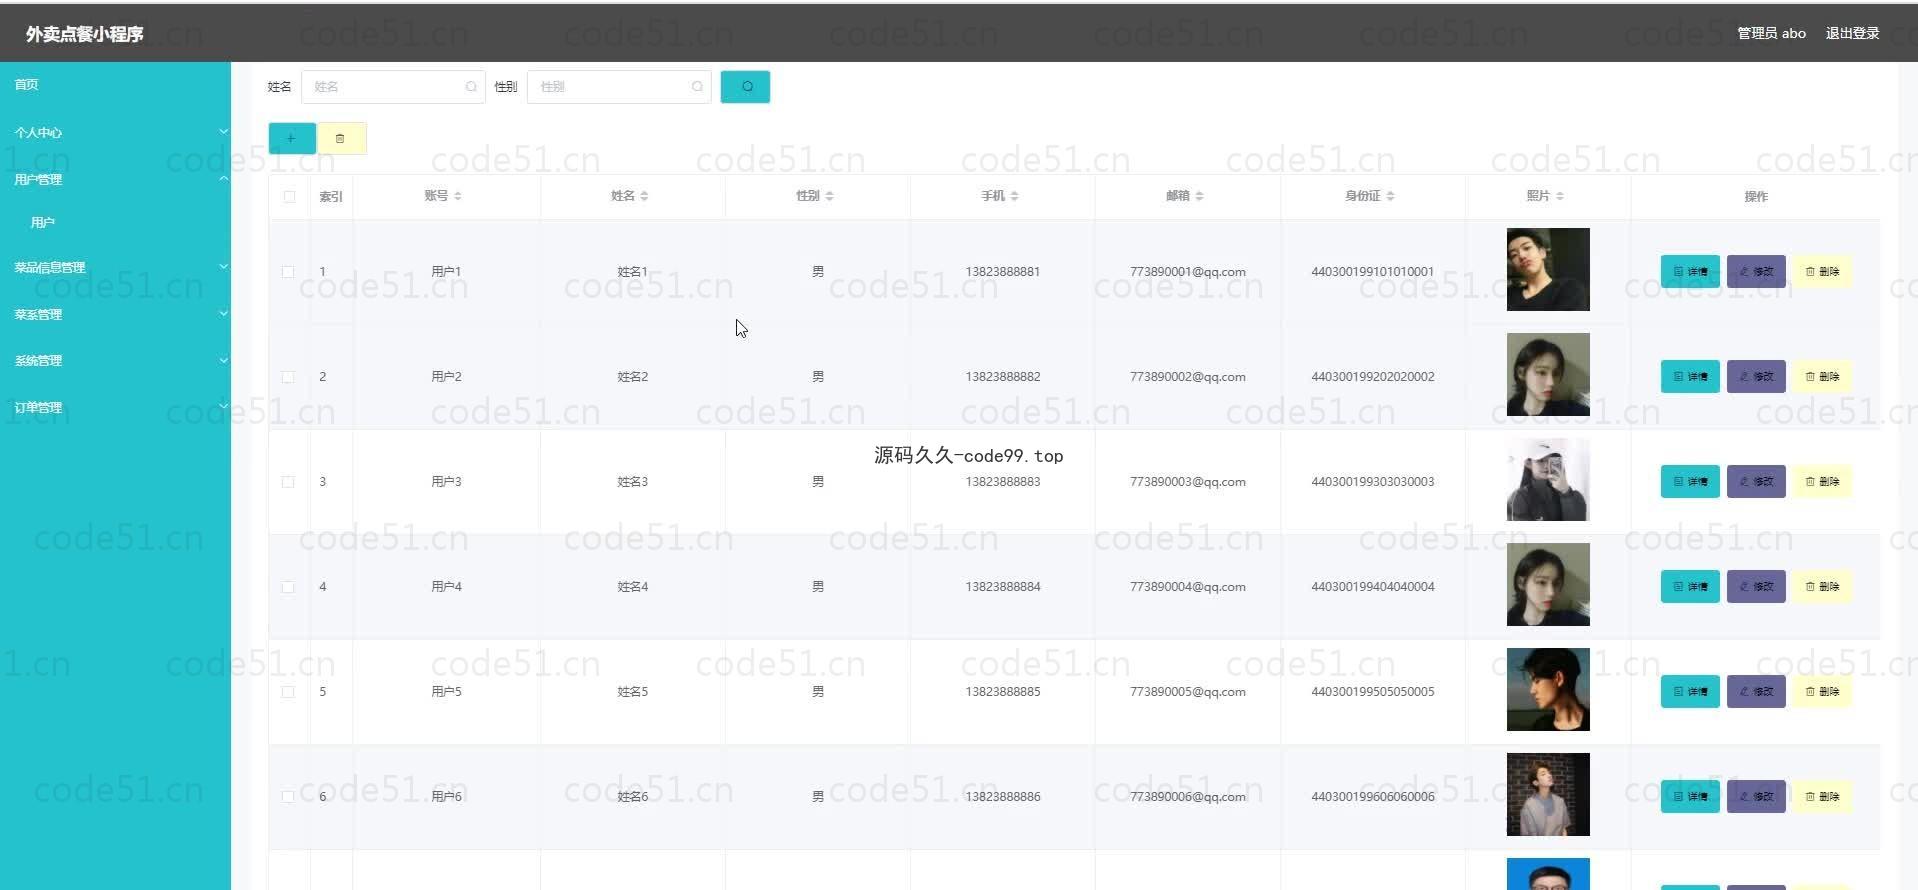This screenshot has width=1918, height=890.
Task: Click search icon inside 性别 input
Action: click(697, 87)
